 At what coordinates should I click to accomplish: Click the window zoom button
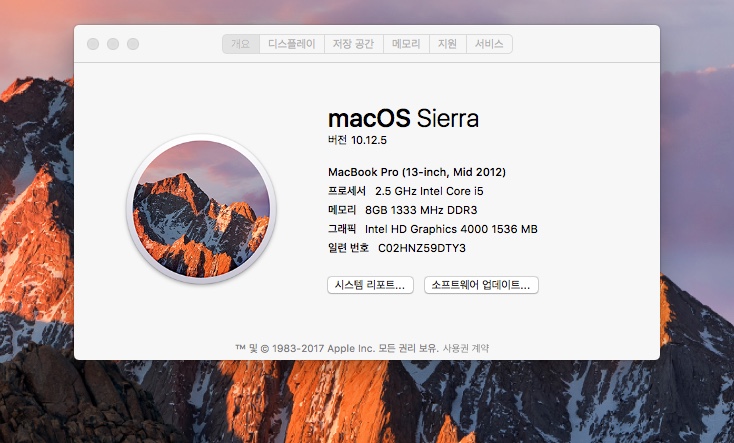pos(133,44)
